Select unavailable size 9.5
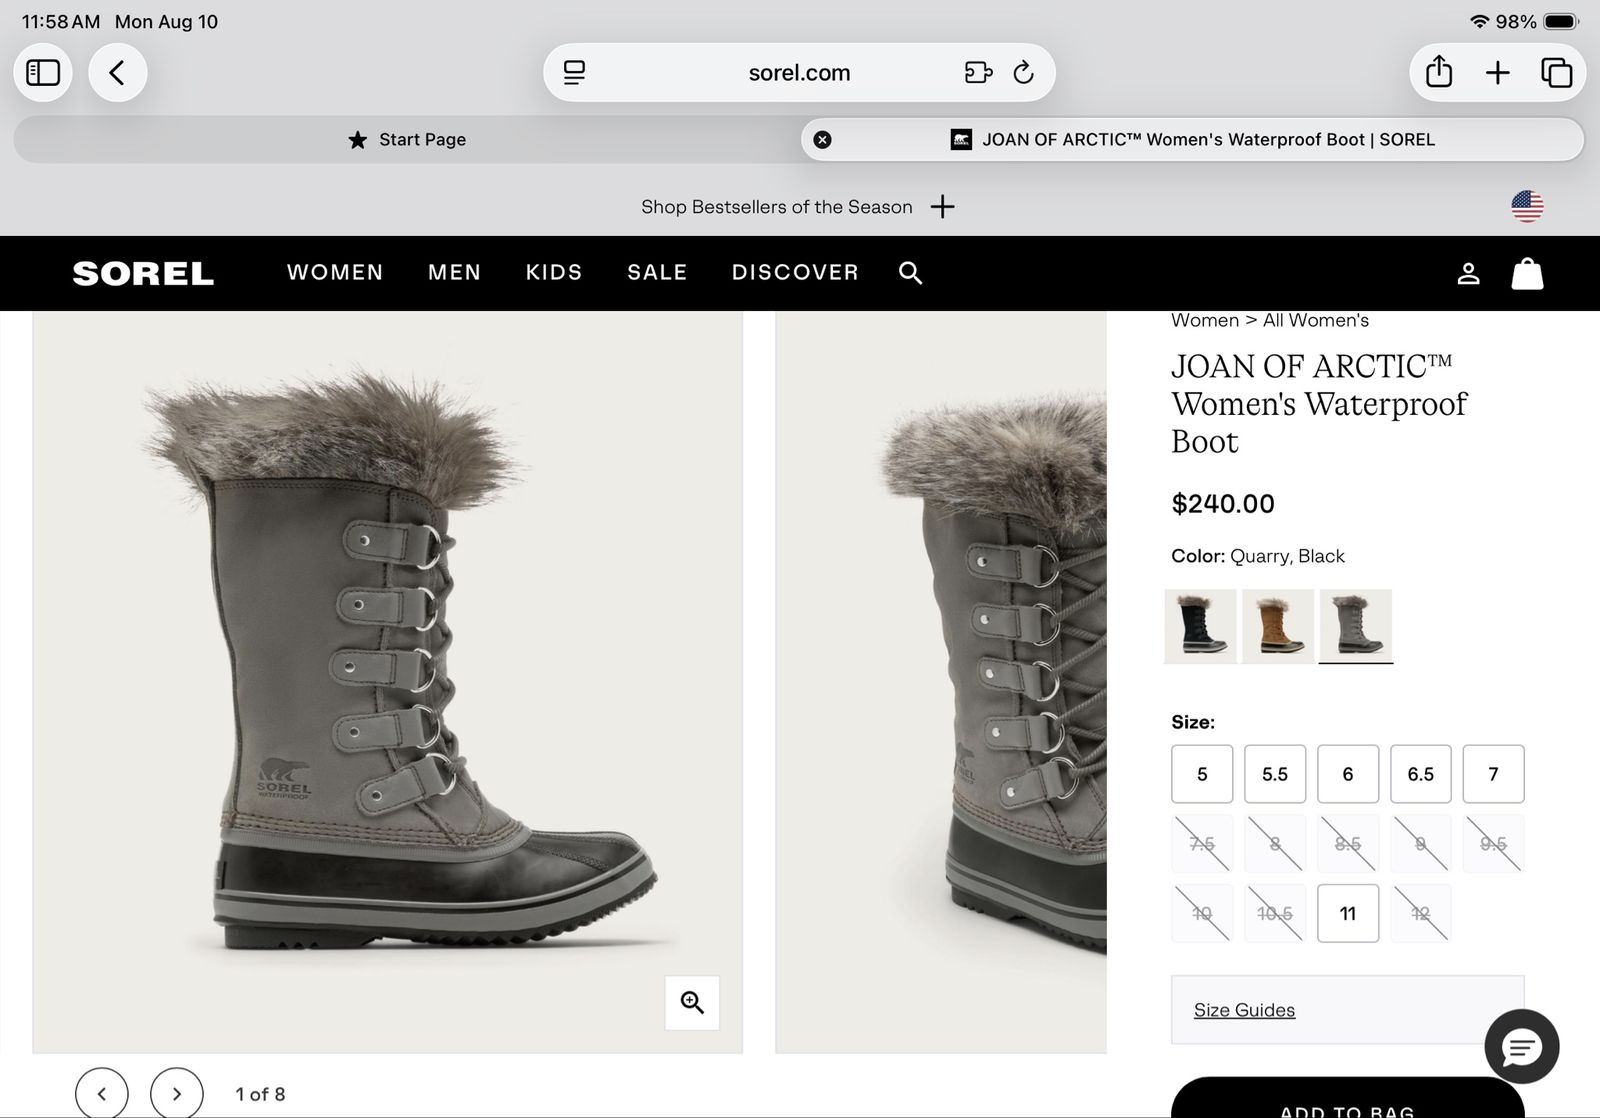The height and width of the screenshot is (1118, 1600). pyautogui.click(x=1494, y=844)
